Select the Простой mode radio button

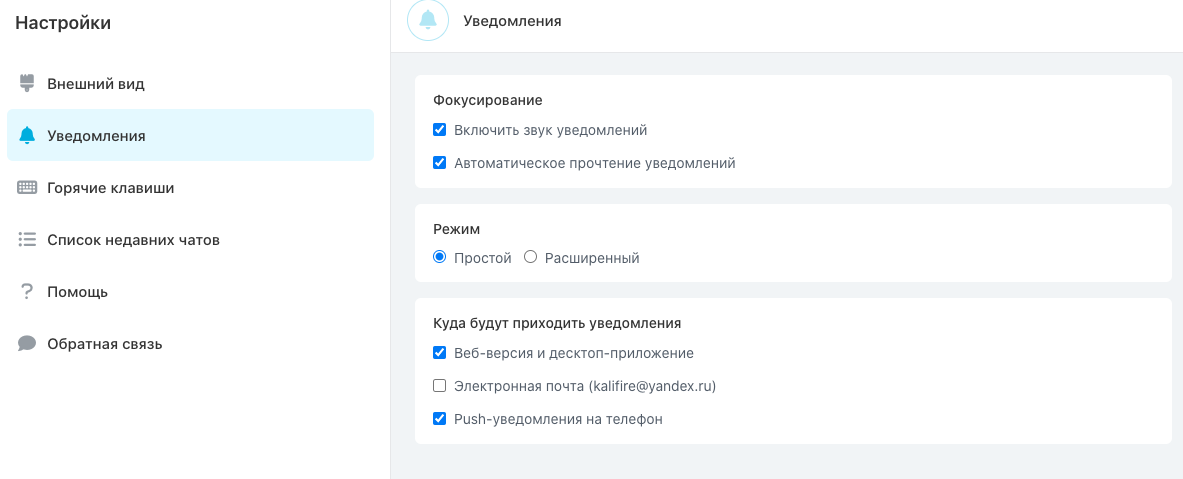point(440,257)
